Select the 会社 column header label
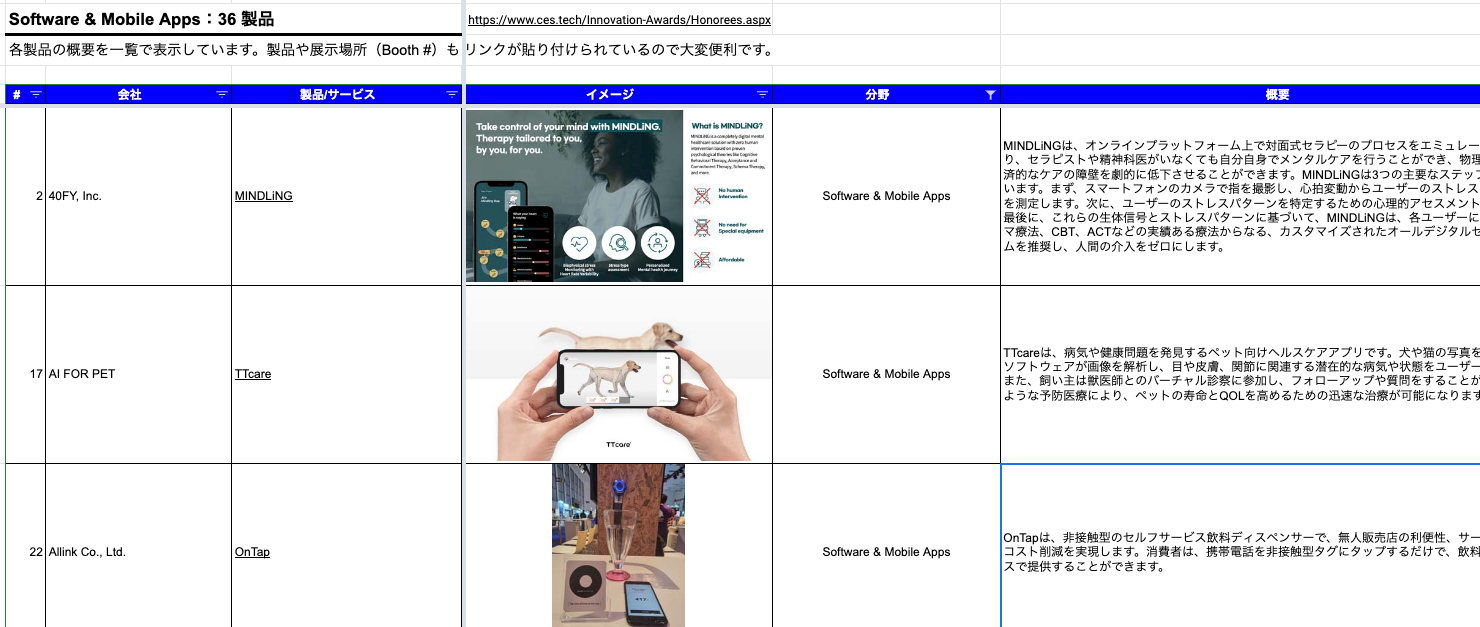The image size is (1480, 627). click(130, 95)
